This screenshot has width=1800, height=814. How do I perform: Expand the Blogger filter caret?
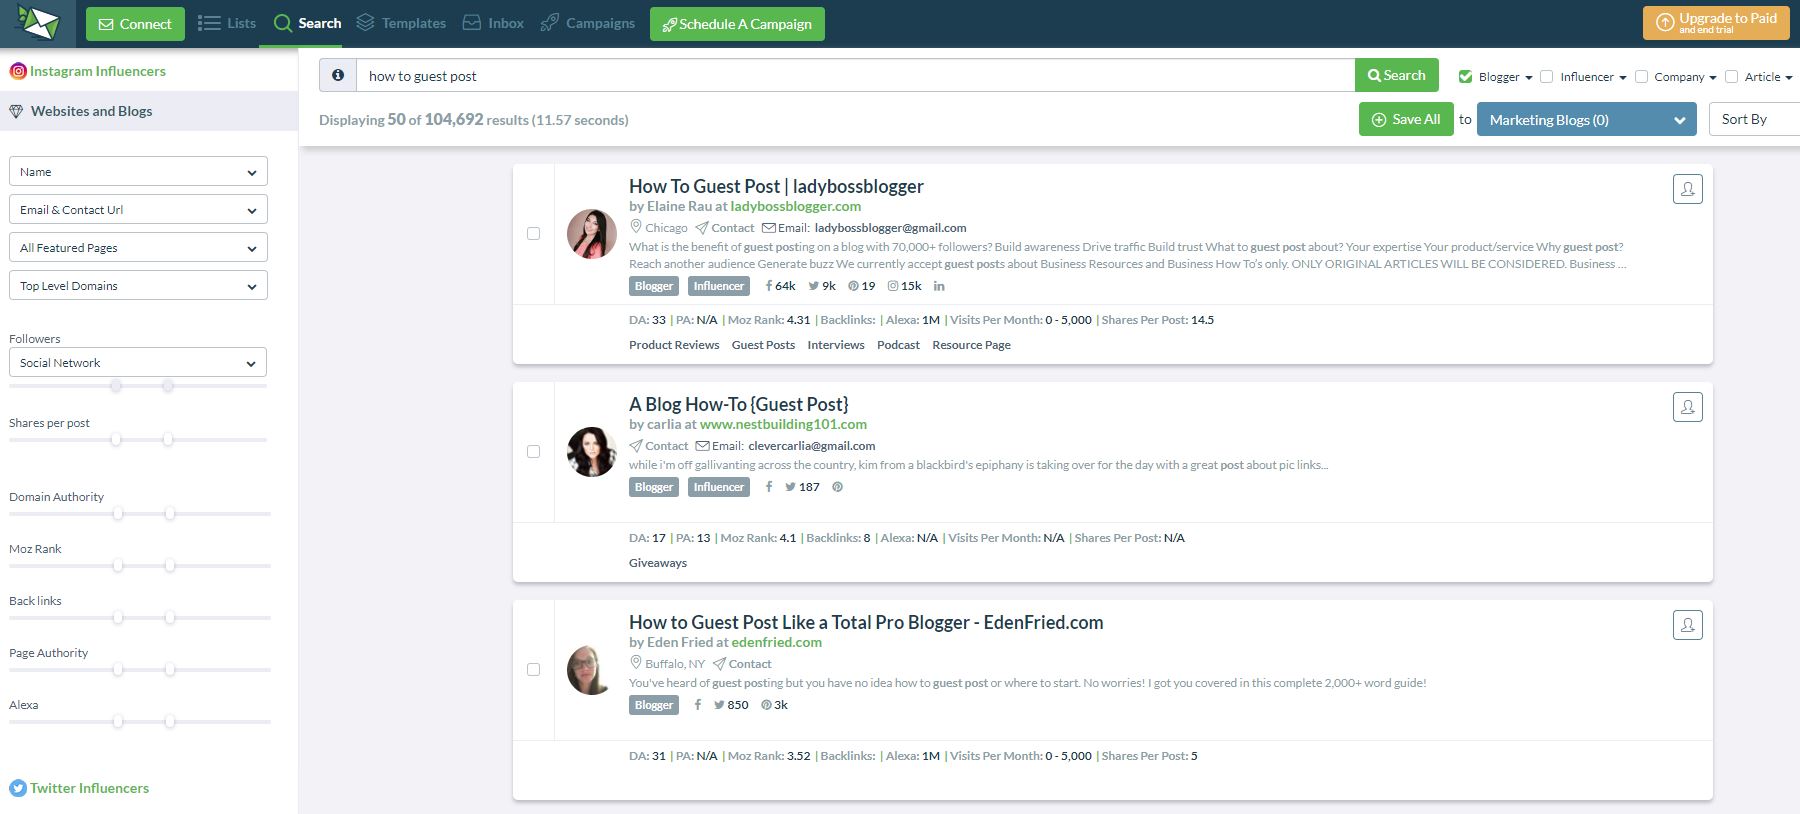(x=1529, y=78)
